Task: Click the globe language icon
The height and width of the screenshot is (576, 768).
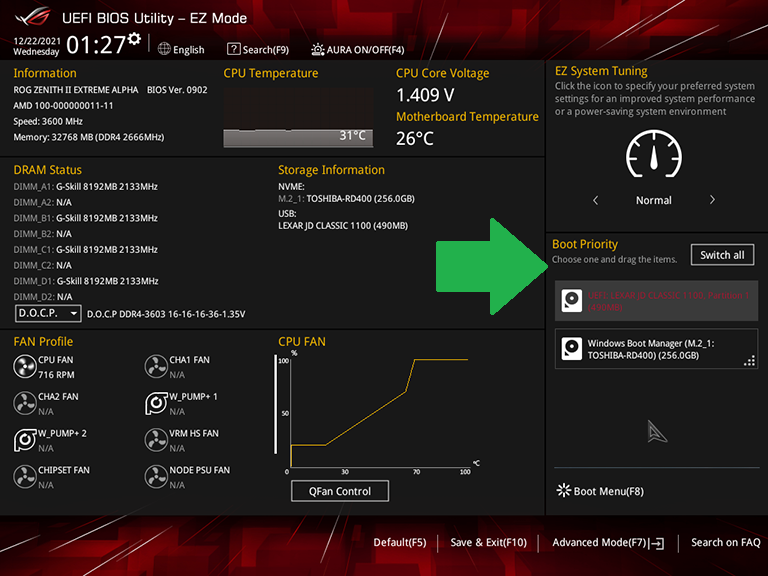Action: tap(164, 49)
